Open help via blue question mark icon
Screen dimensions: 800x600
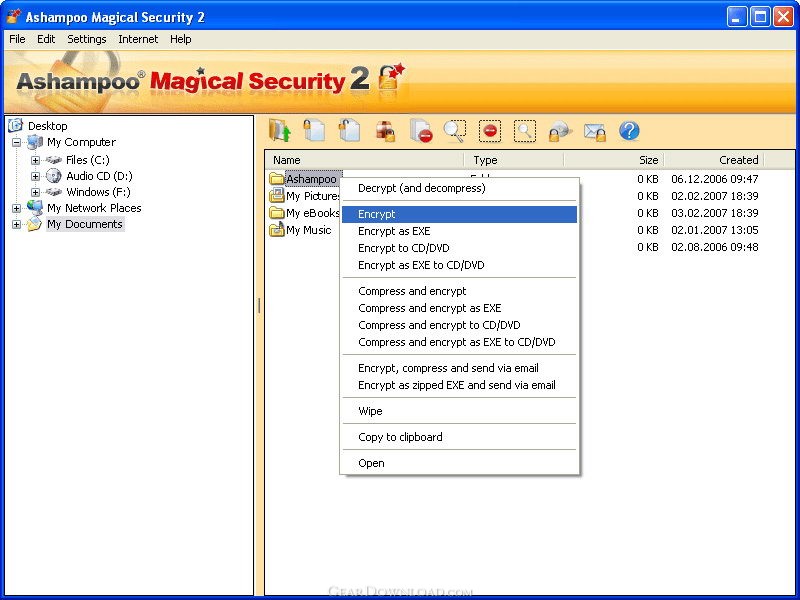629,131
